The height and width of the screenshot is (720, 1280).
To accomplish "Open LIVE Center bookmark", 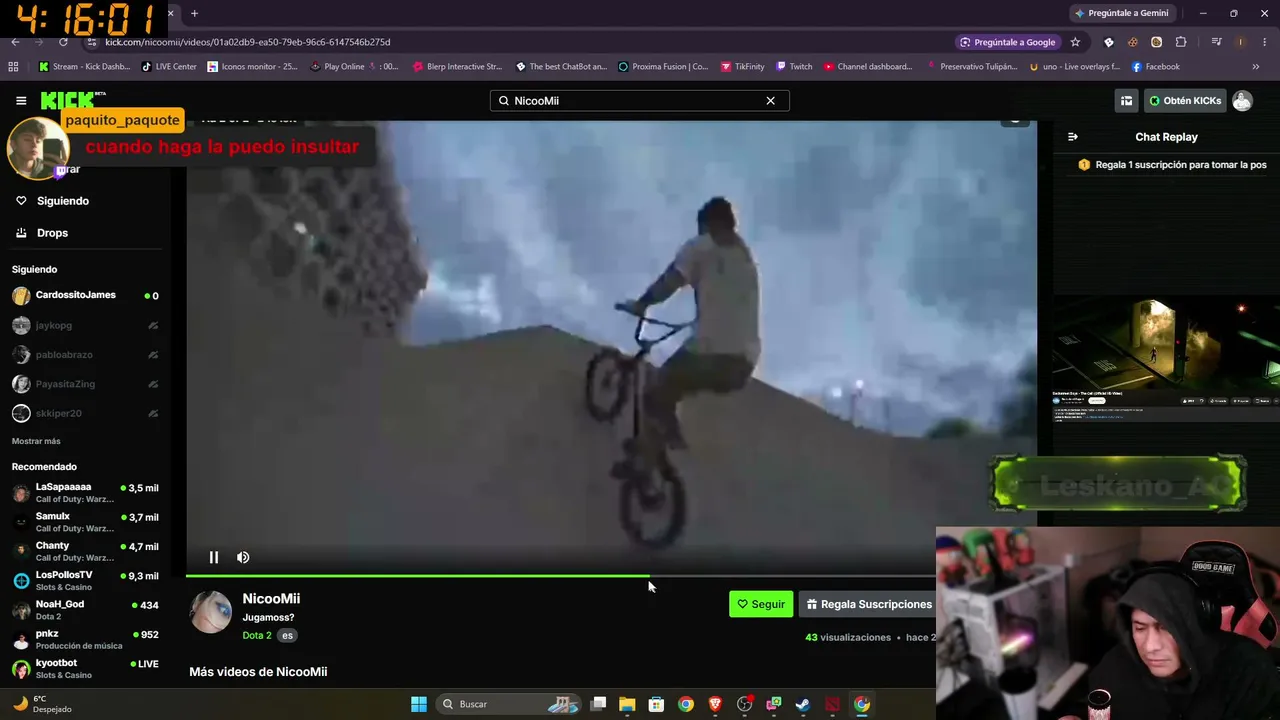I will [169, 67].
